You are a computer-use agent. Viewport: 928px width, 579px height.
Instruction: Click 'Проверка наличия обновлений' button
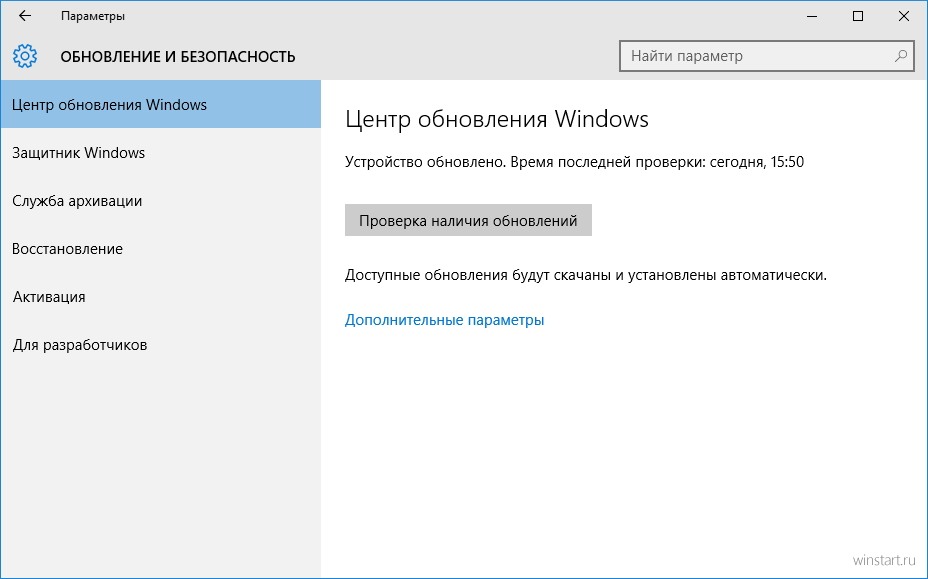coord(468,220)
